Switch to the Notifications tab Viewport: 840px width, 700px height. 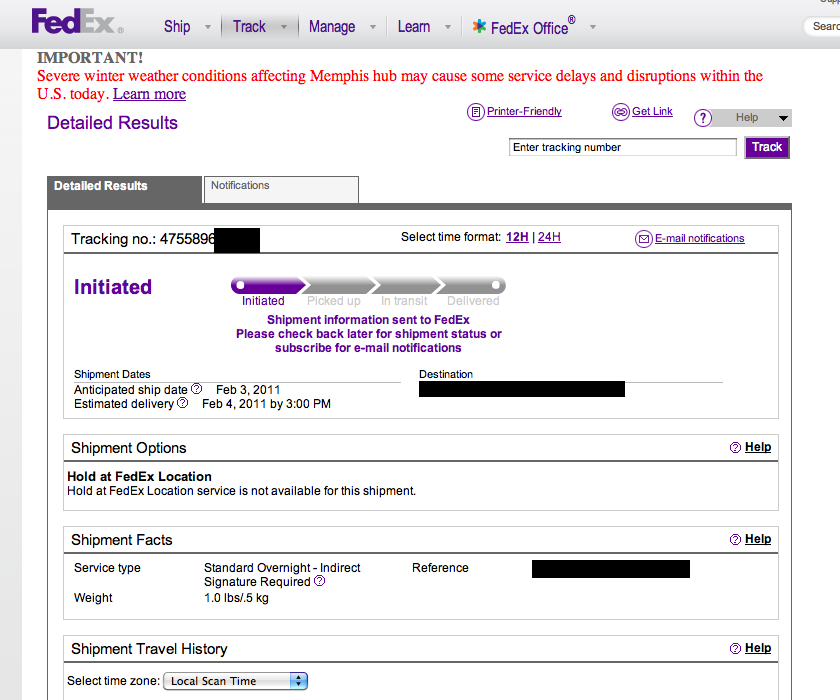tap(281, 189)
